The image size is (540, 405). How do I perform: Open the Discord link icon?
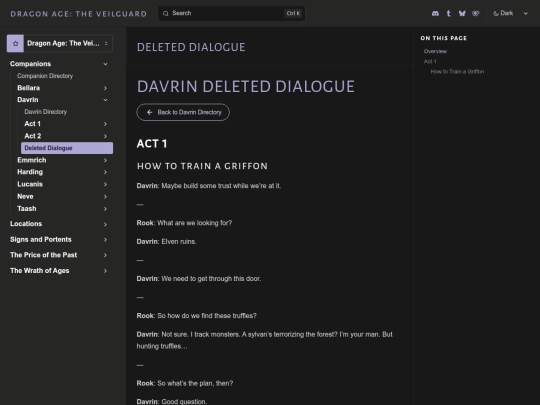pyautogui.click(x=435, y=13)
